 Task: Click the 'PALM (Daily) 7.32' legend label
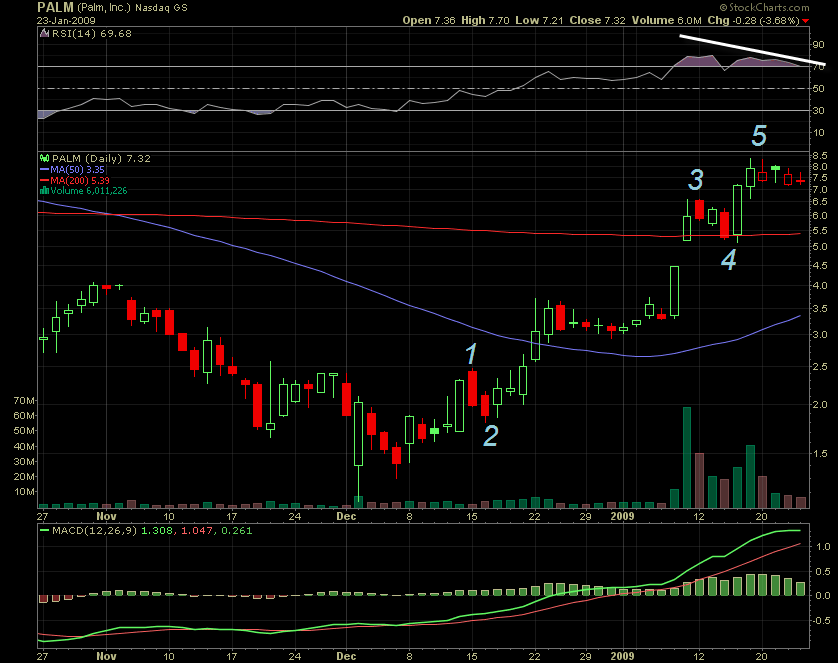[101, 159]
